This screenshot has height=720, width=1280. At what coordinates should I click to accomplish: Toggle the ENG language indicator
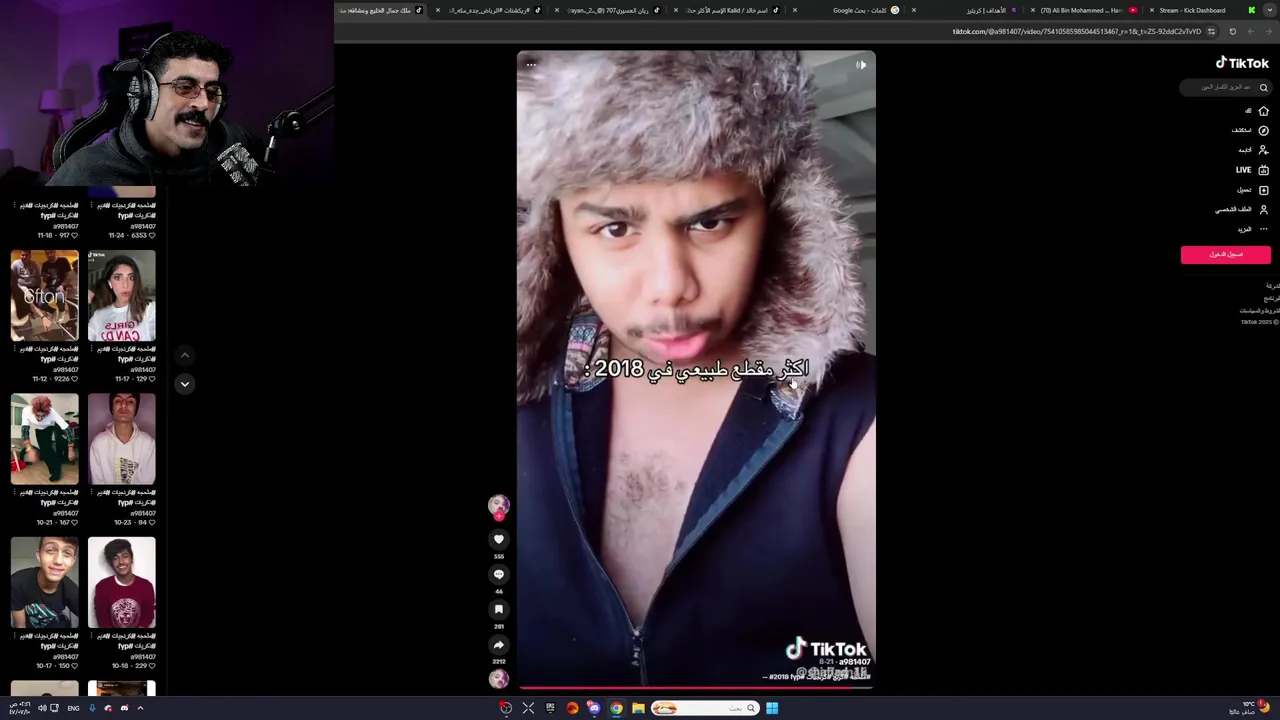pos(73,708)
